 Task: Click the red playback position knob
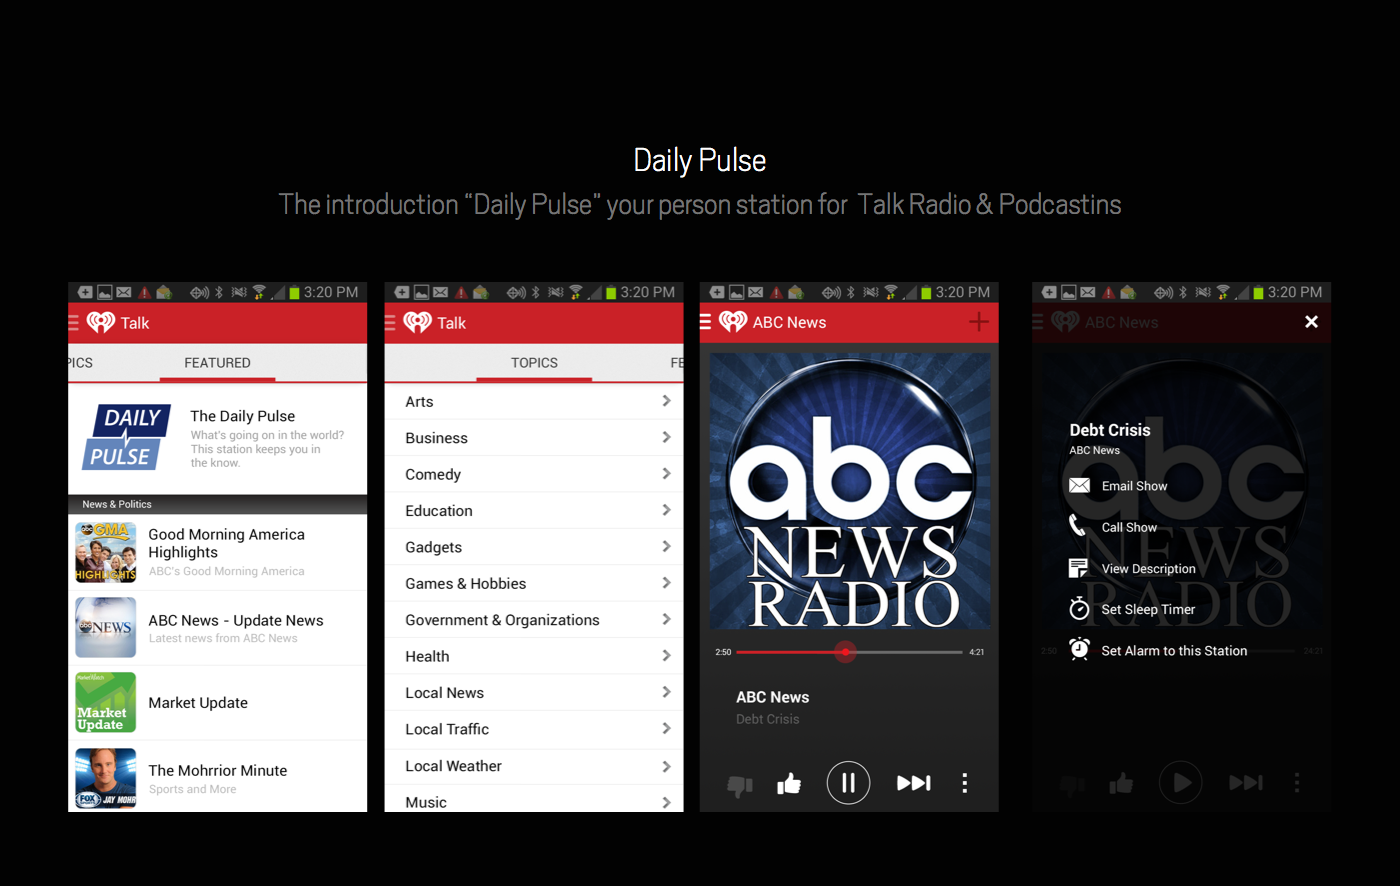[x=846, y=652]
